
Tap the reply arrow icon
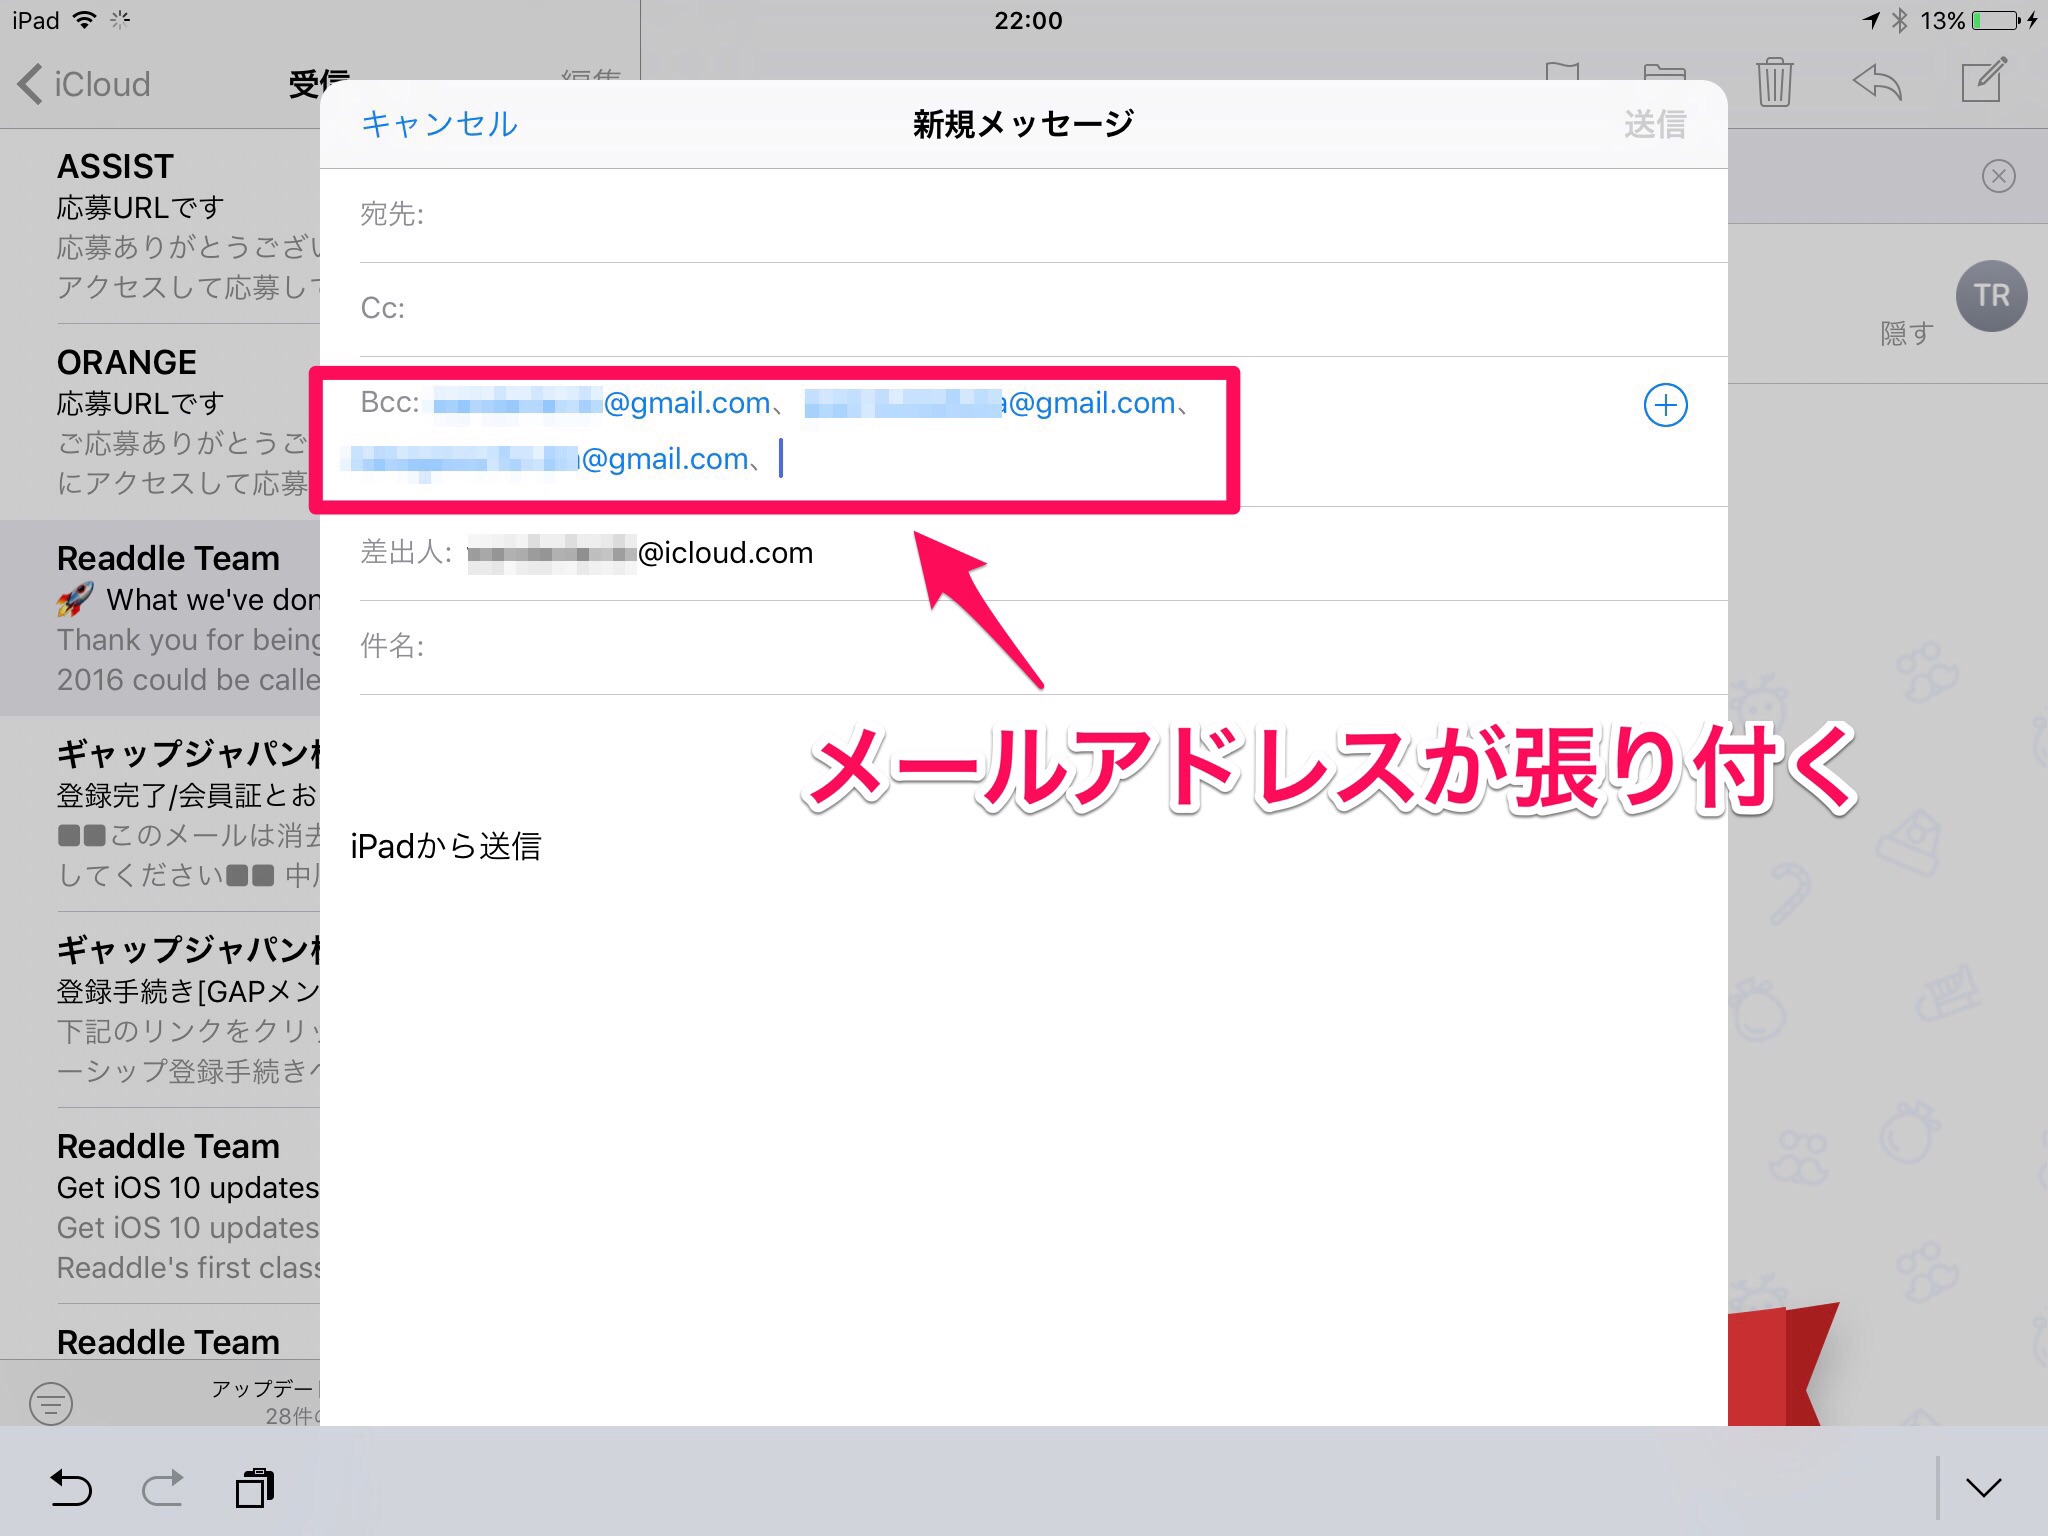pos(1877,82)
